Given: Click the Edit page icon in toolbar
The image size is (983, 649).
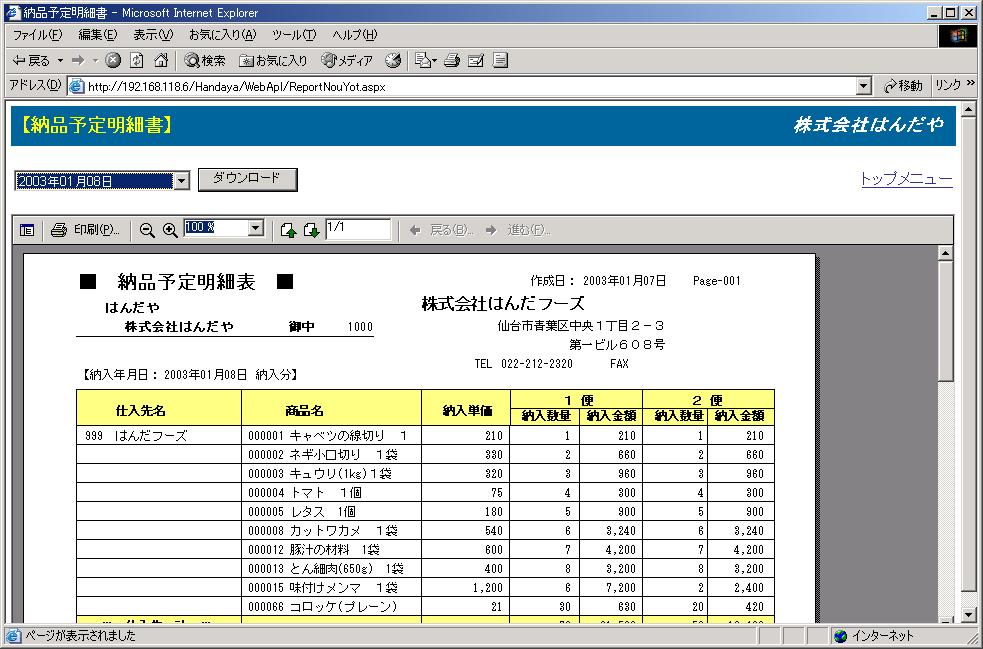Looking at the screenshot, I should coord(476,60).
